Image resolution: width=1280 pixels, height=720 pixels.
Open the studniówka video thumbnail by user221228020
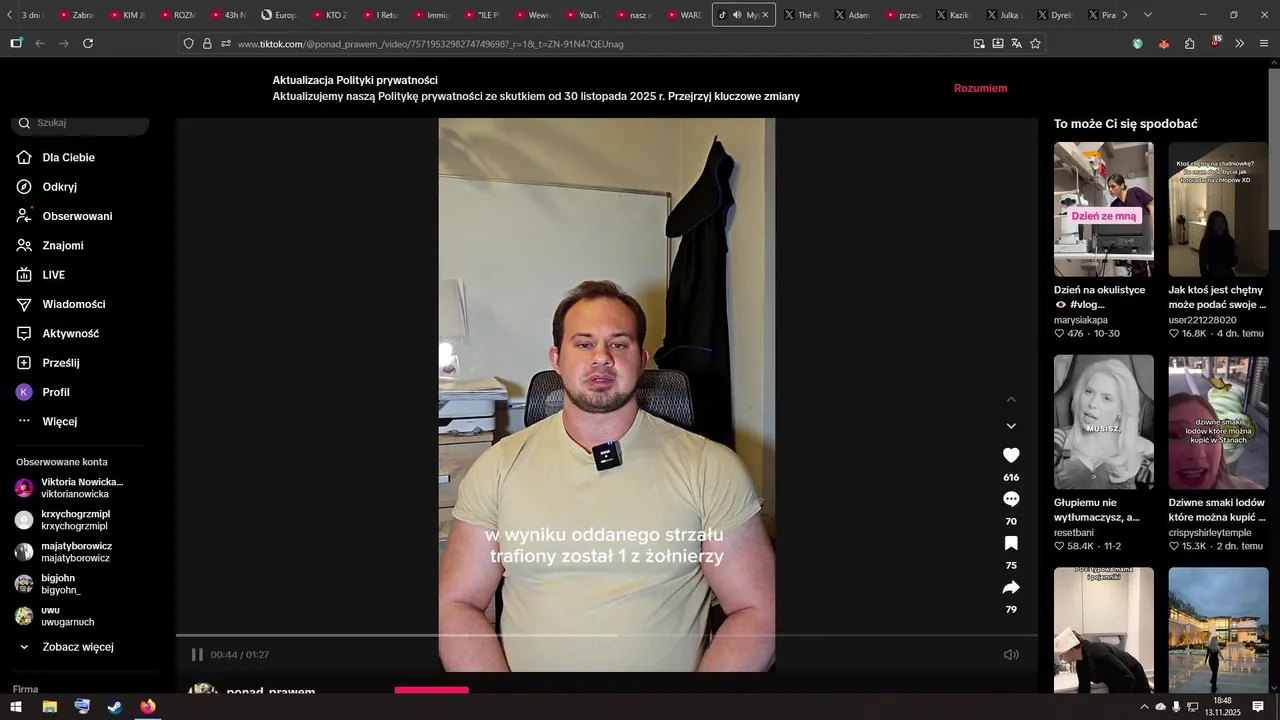click(x=1218, y=209)
